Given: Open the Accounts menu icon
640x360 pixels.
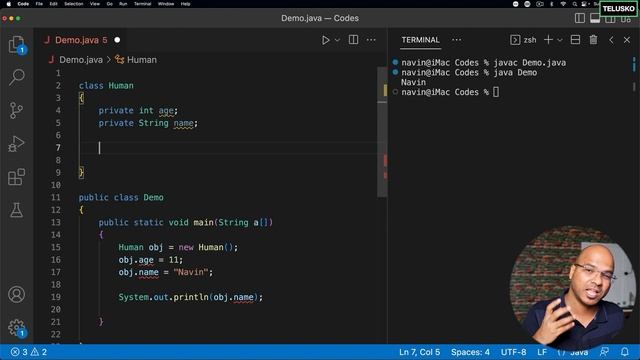Looking at the screenshot, I should [x=16, y=294].
